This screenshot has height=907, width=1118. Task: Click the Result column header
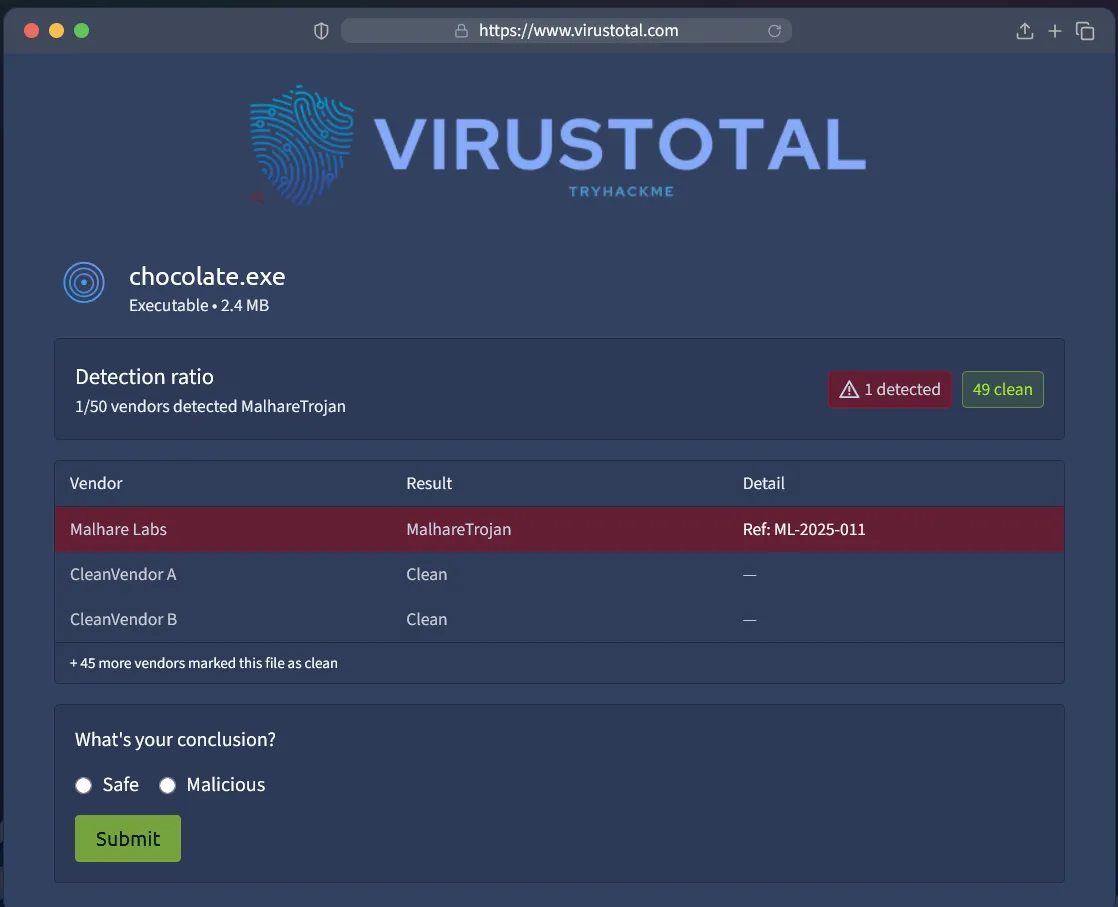point(429,483)
